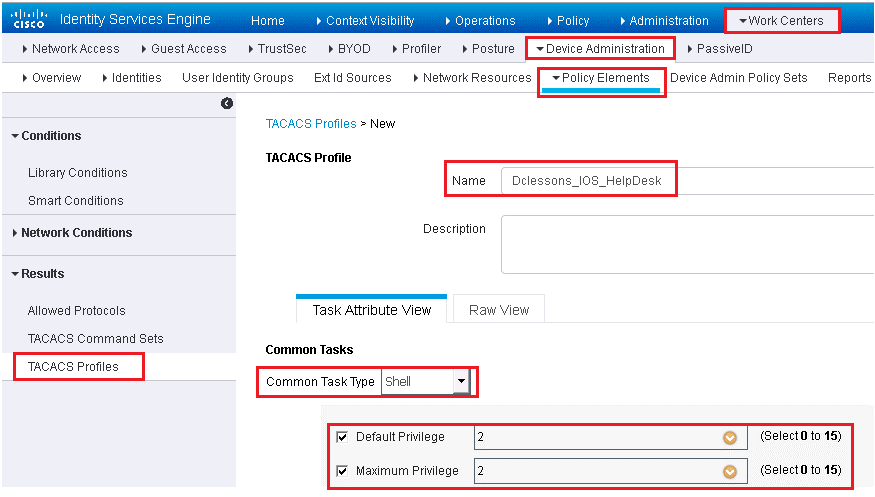Screen dimensions: 875x497
Task: Expand the Administration menu
Action: 664,21
